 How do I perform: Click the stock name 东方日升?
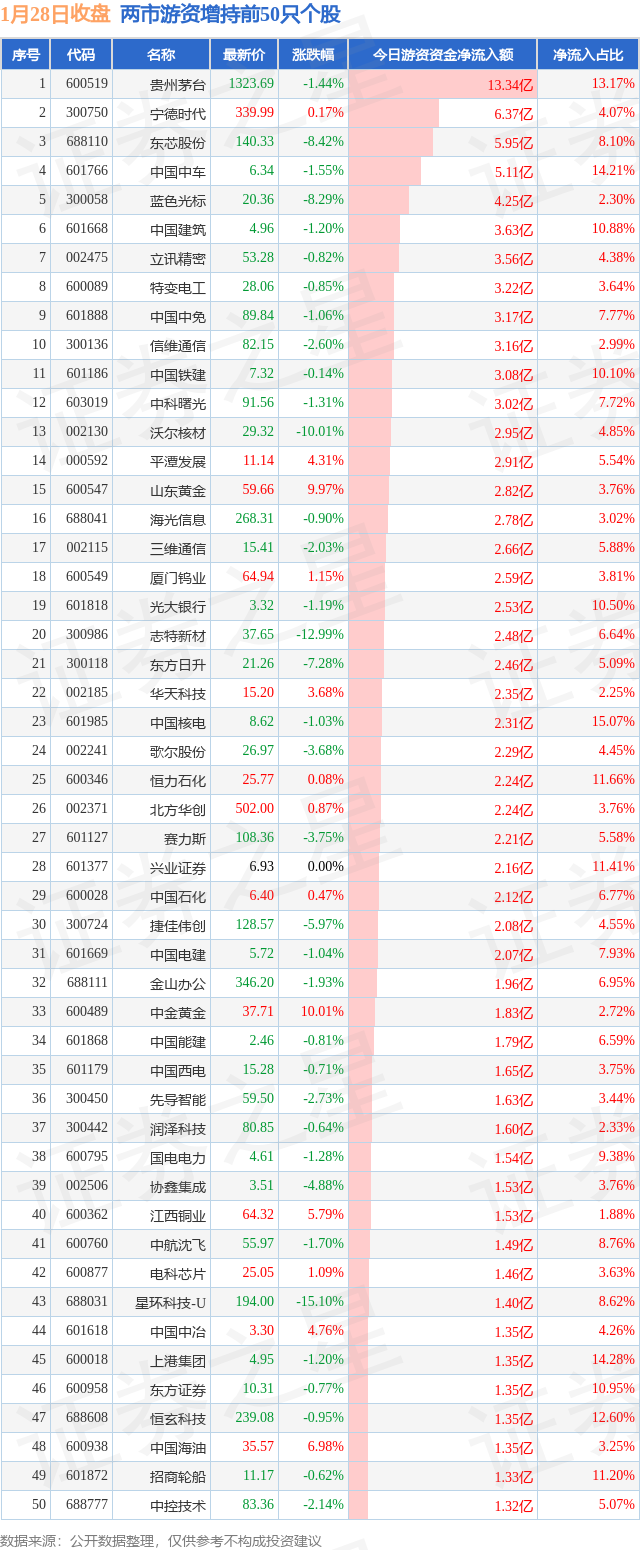pyautogui.click(x=178, y=665)
